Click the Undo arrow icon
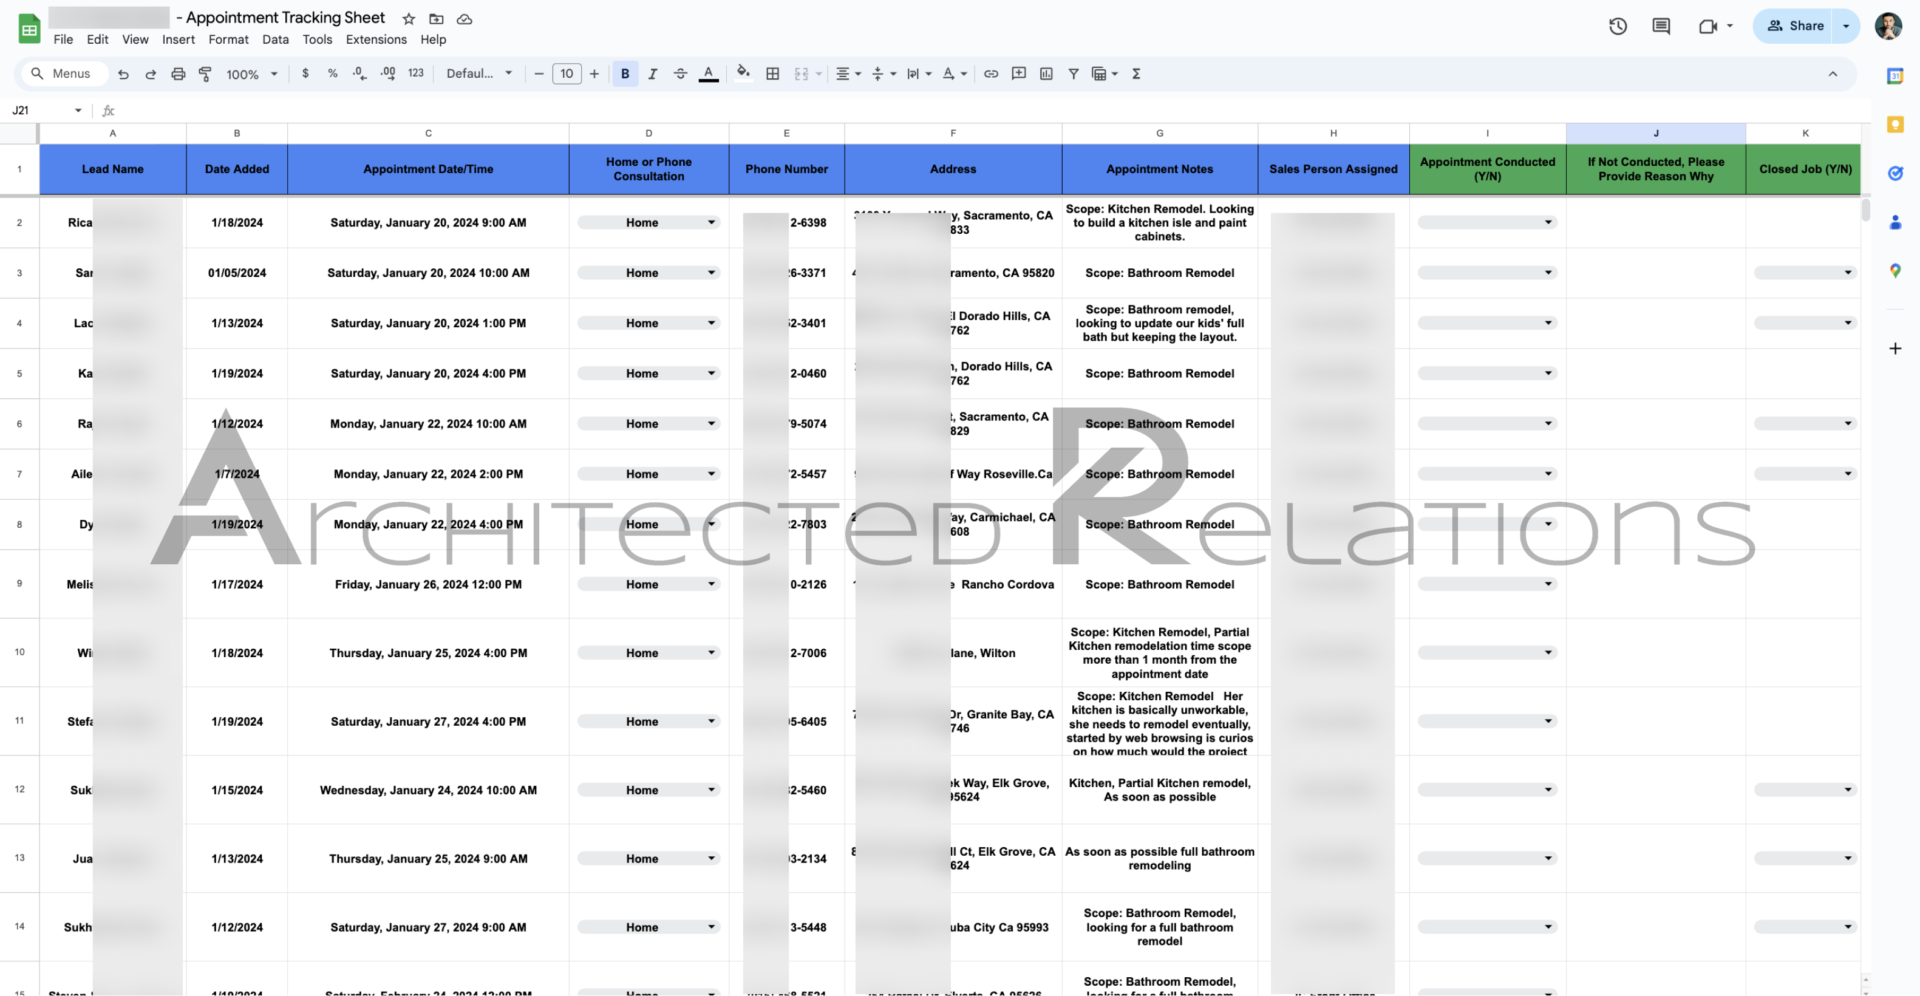This screenshot has width=1920, height=996. (123, 74)
